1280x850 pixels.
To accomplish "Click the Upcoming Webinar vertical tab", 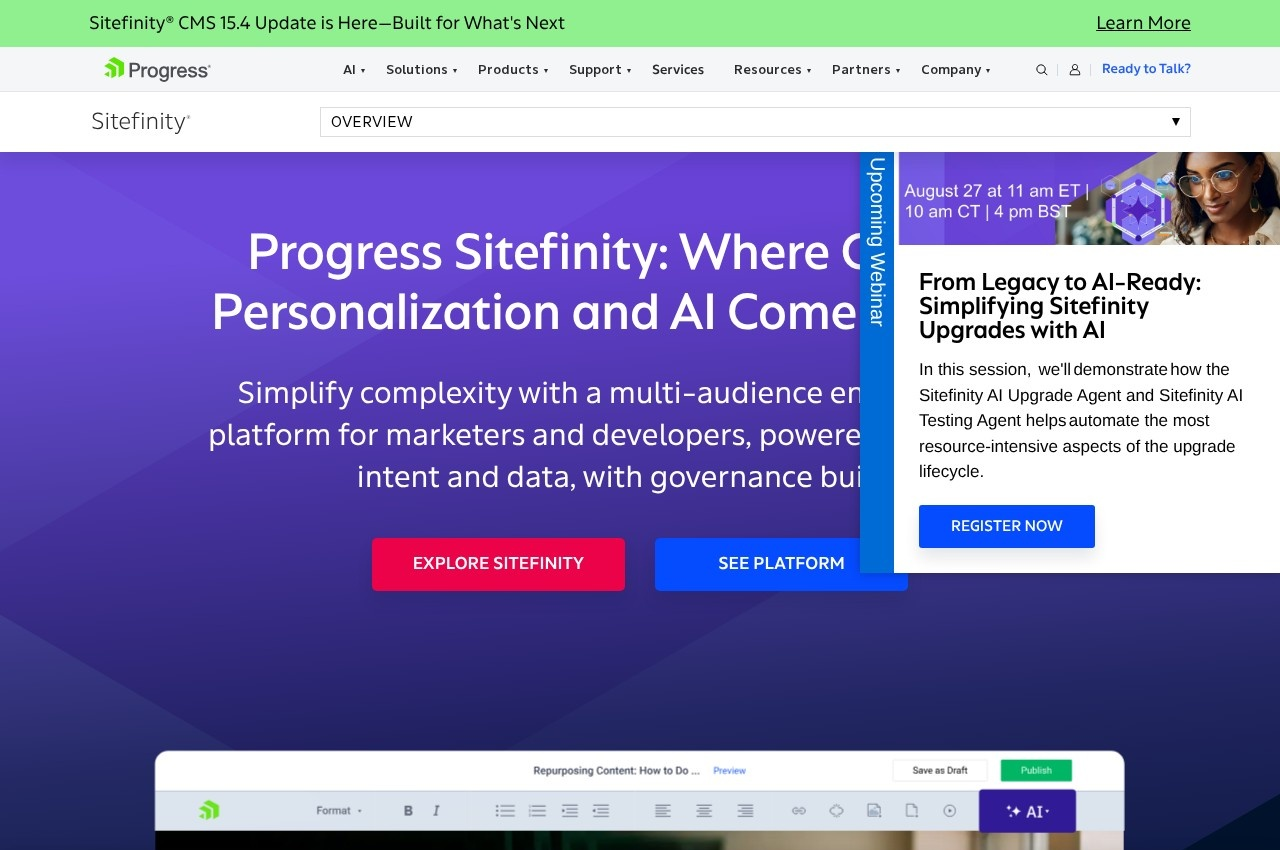I will coord(877,362).
